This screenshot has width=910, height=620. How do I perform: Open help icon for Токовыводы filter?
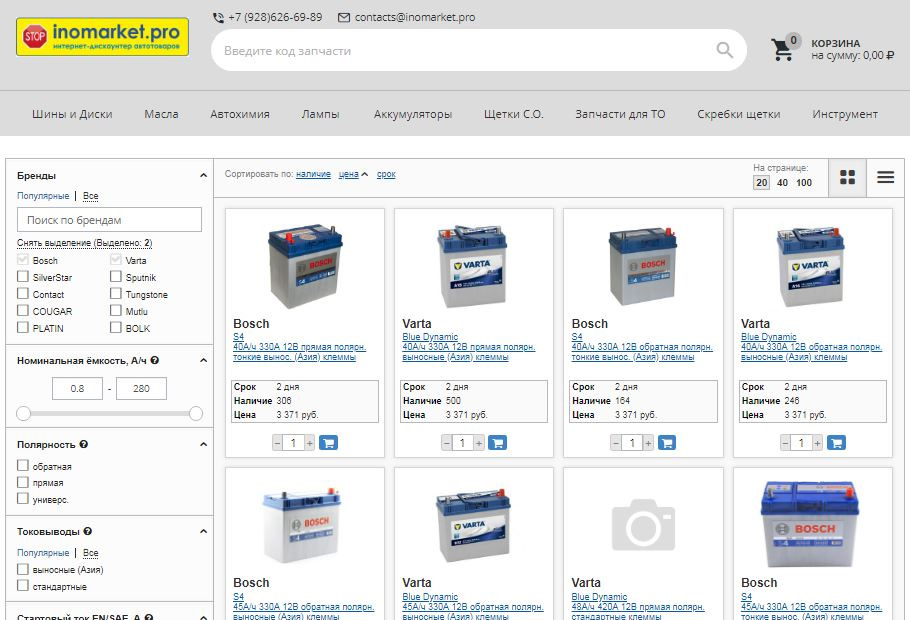pyautogui.click(x=88, y=531)
